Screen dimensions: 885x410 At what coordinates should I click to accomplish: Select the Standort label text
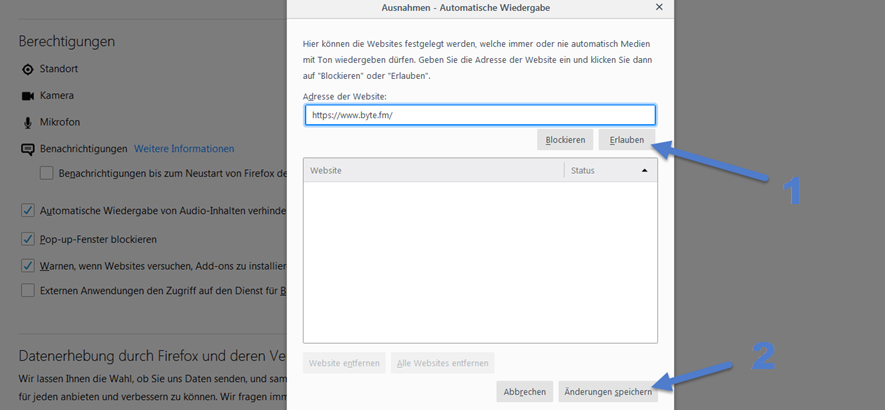(59, 69)
